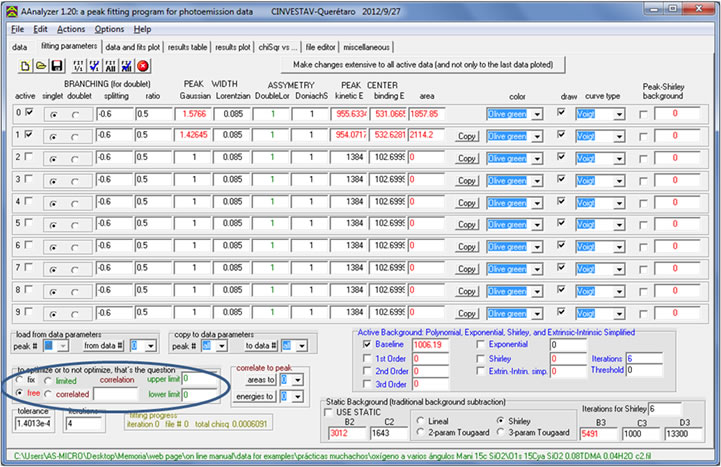The image size is (721, 467).
Task: Open the Actions menu
Action: point(71,29)
